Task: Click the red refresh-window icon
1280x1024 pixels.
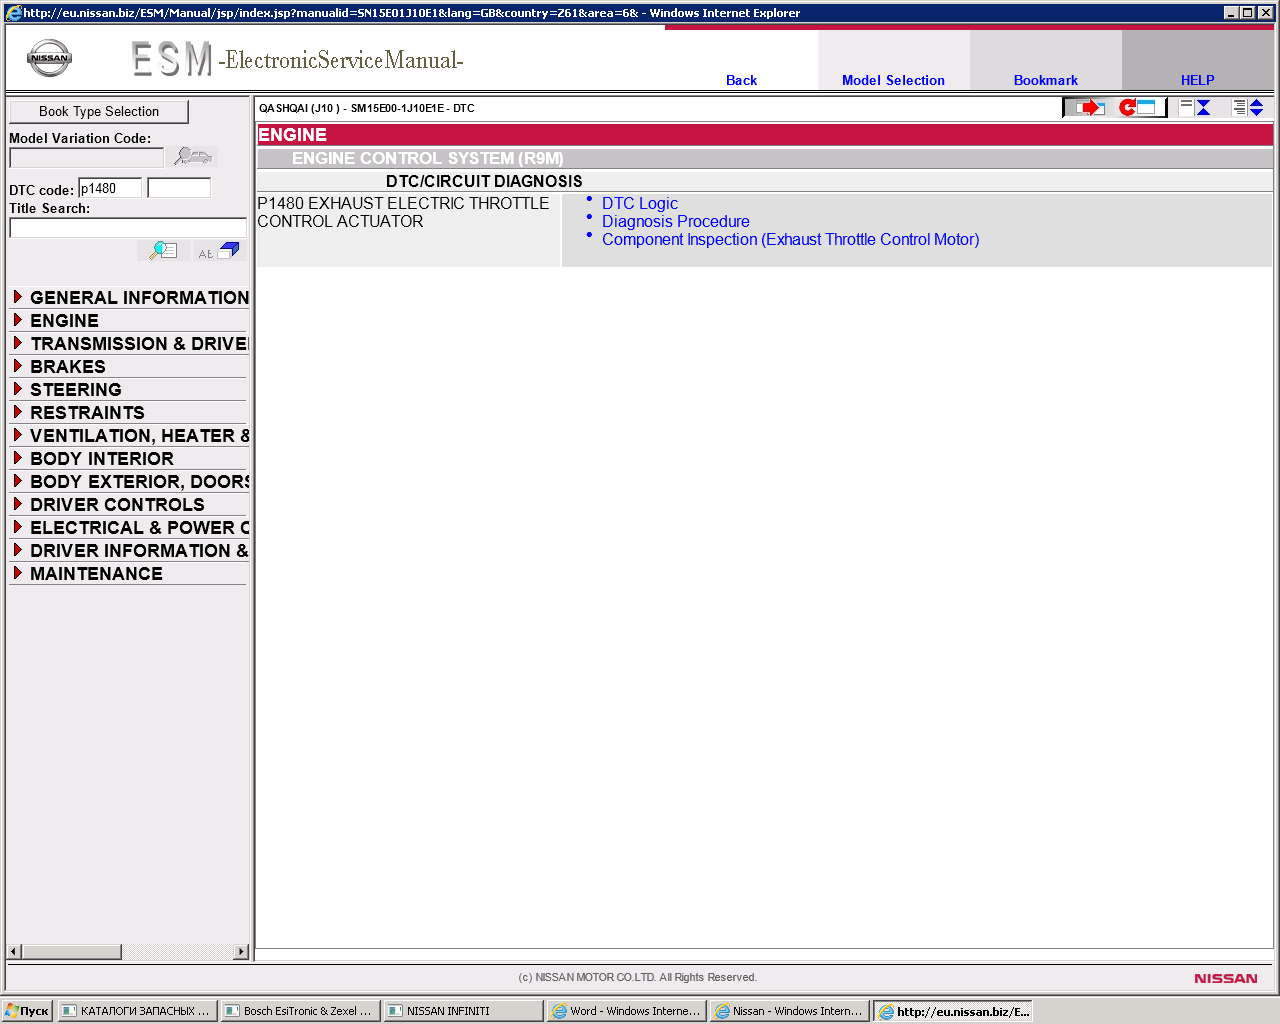Action: (x=1139, y=107)
